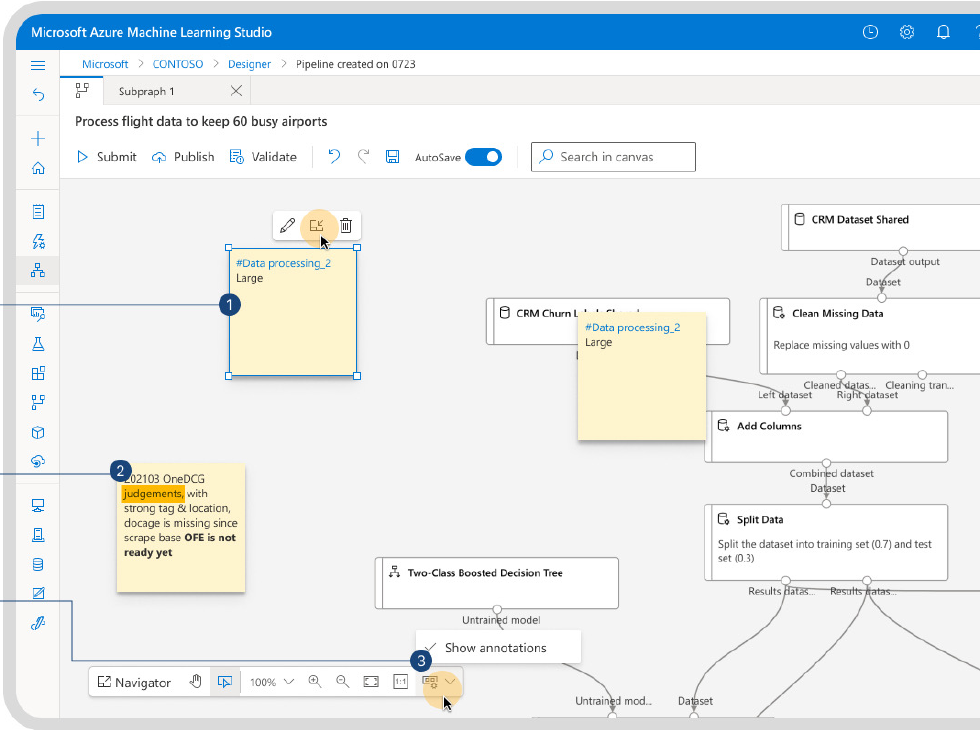Select the 202103 OneDCG sticky note
The height and width of the screenshot is (730, 980).
pos(181,528)
